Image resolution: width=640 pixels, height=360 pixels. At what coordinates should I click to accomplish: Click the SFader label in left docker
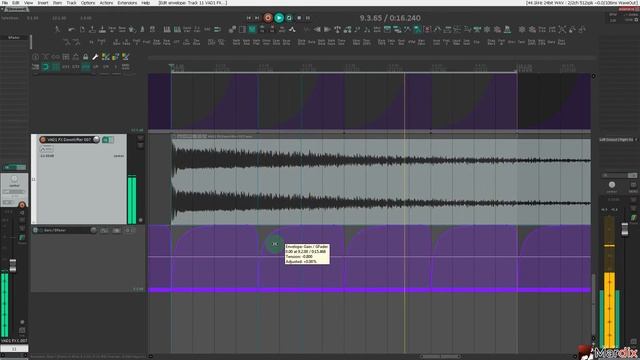[x=14, y=38]
